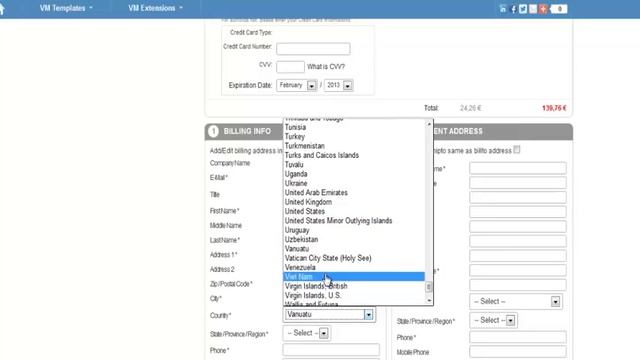Click country list scroll up arrow
Screen dimensions: 640x360
[429, 124]
